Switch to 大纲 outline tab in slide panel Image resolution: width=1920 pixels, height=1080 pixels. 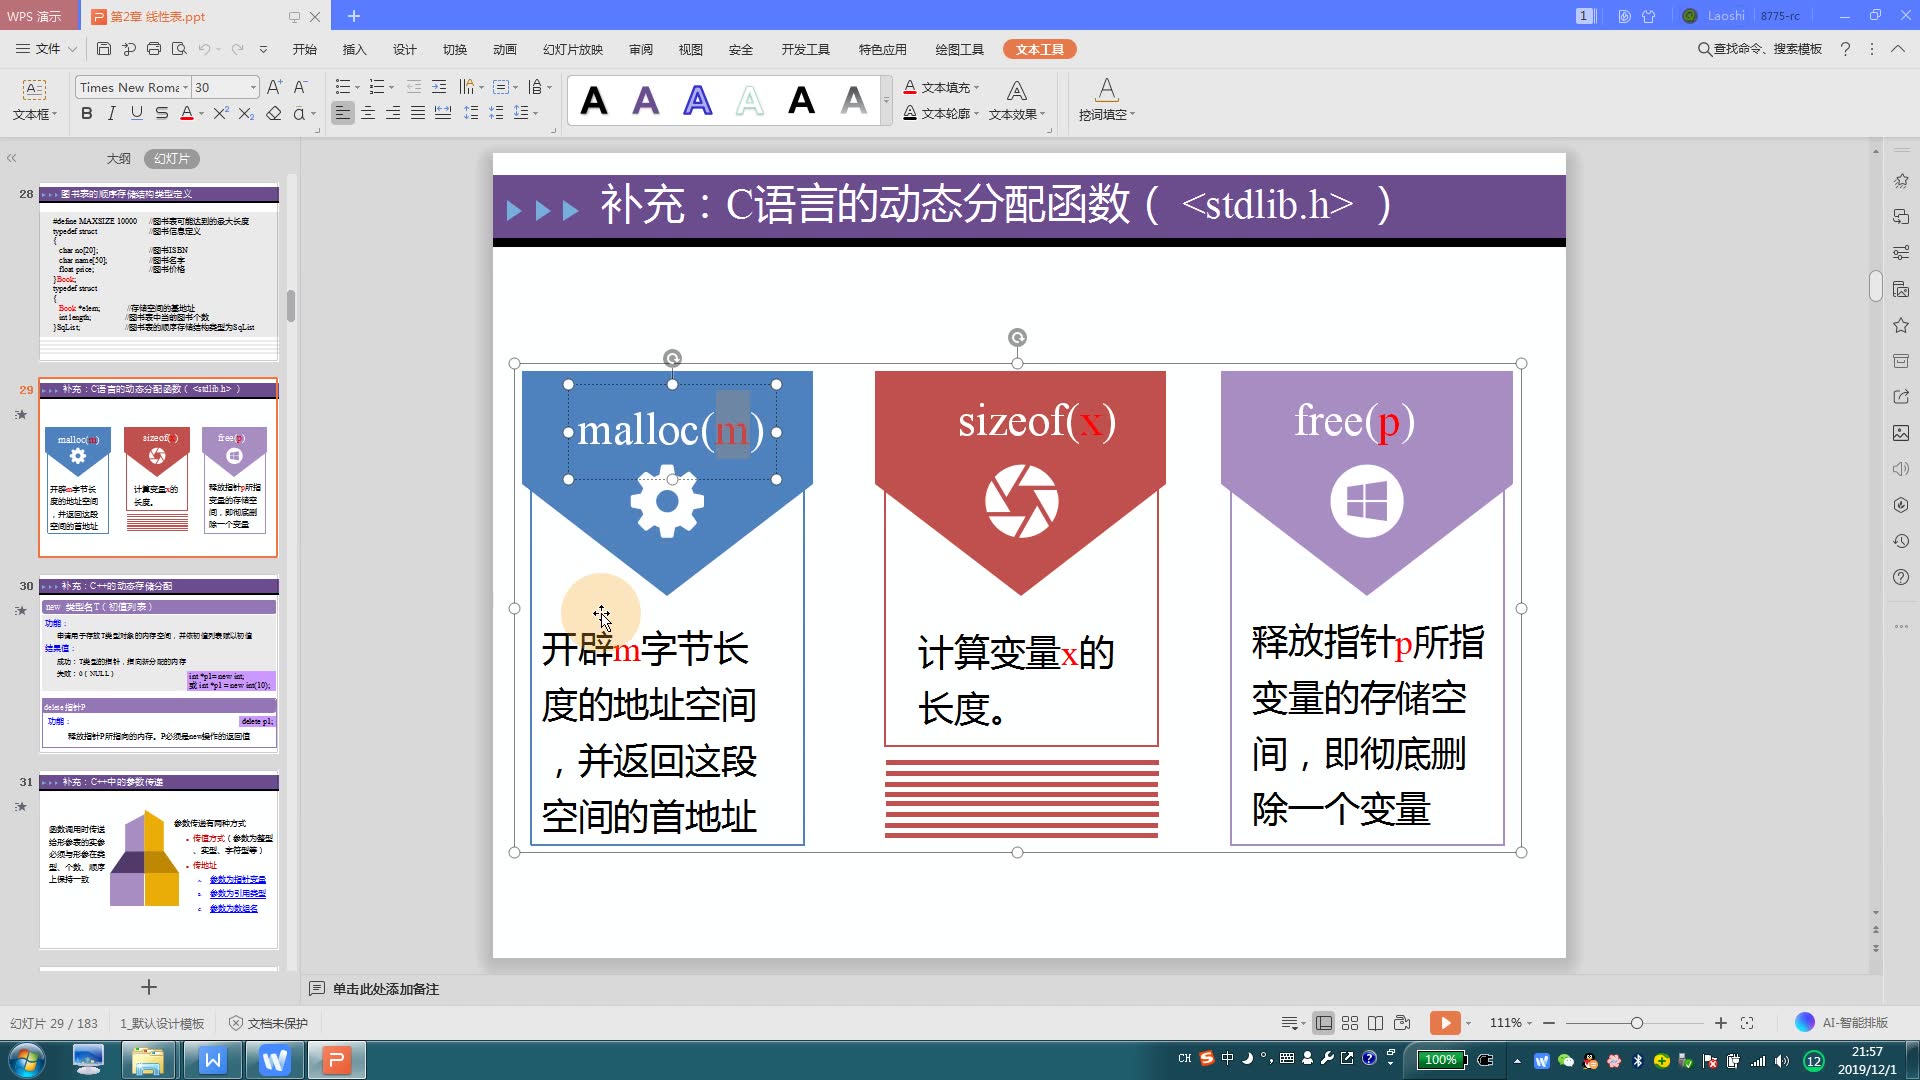pos(118,158)
